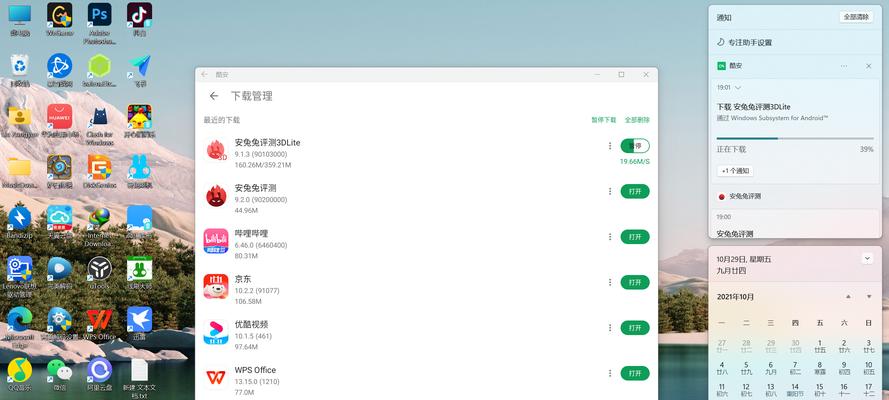
Task: Open Internet Download Manager desktop icon
Action: (x=100, y=218)
